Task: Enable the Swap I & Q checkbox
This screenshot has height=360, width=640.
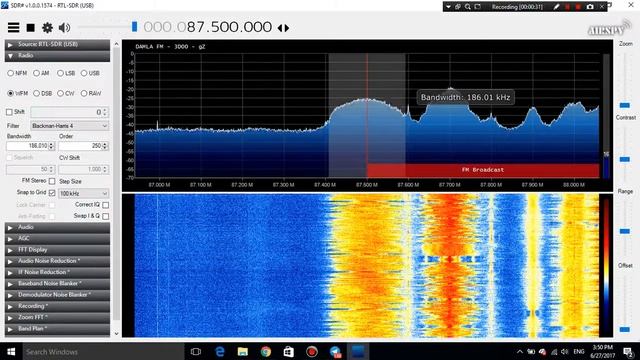Action: tap(106, 216)
